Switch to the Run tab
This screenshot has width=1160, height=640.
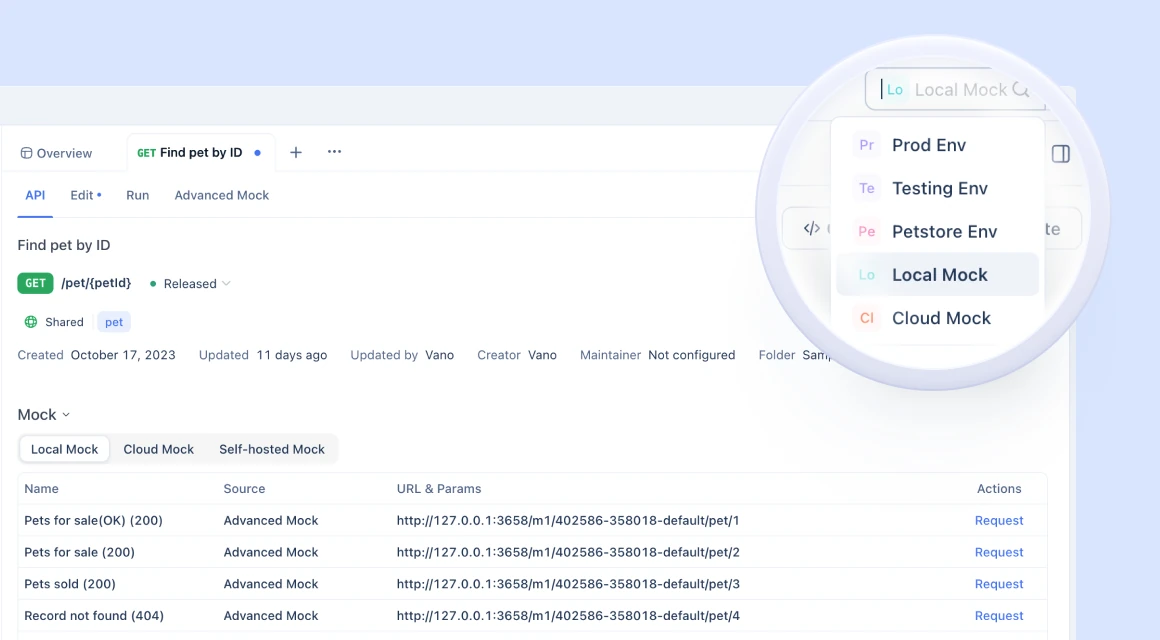[x=137, y=195]
